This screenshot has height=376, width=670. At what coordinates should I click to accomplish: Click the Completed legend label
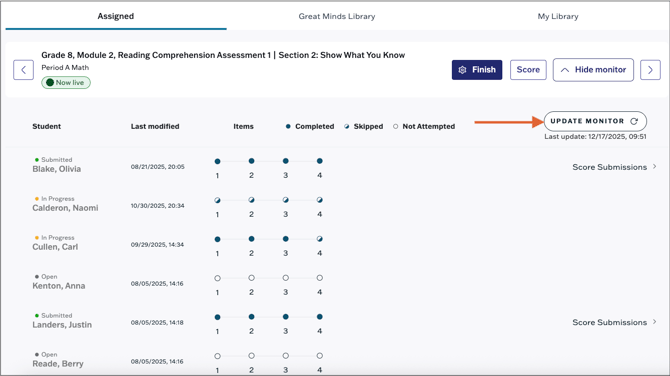click(x=314, y=126)
